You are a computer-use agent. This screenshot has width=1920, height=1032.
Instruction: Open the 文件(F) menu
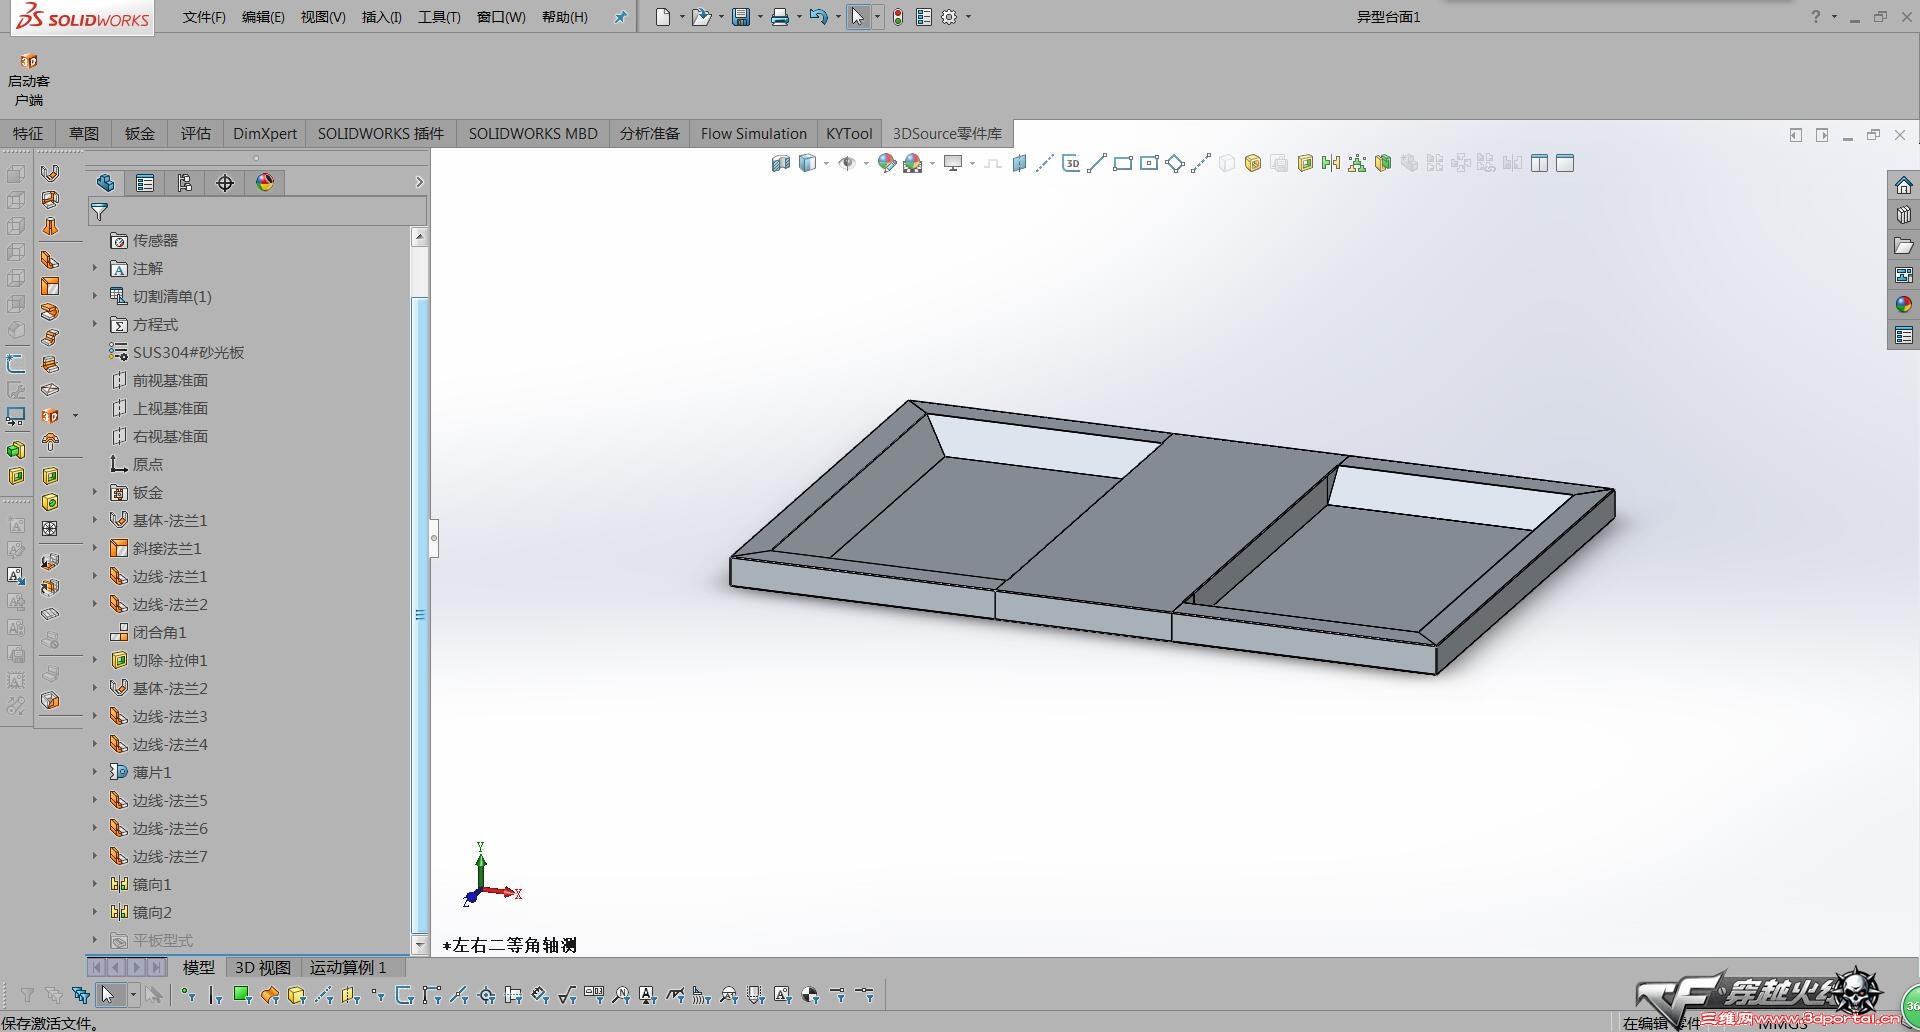pyautogui.click(x=204, y=17)
